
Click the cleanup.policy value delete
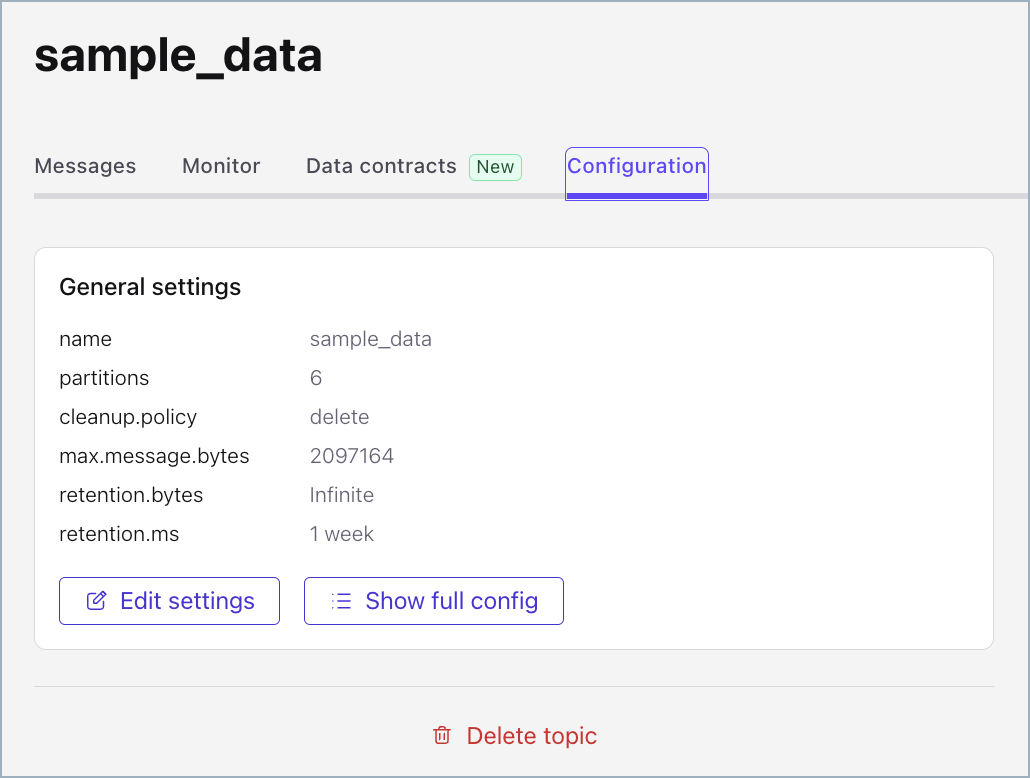[x=339, y=417]
